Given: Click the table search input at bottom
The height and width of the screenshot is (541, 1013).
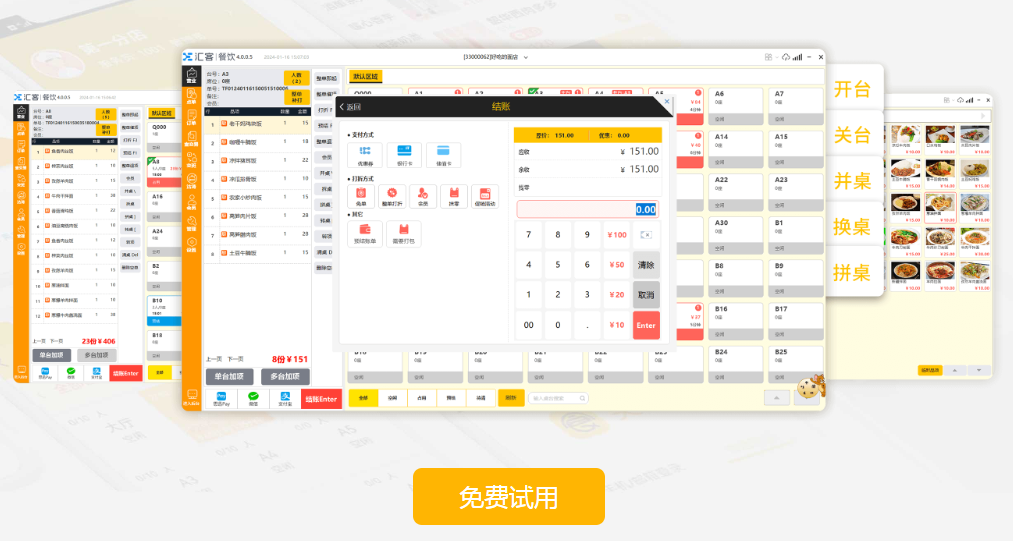Looking at the screenshot, I should pos(558,398).
